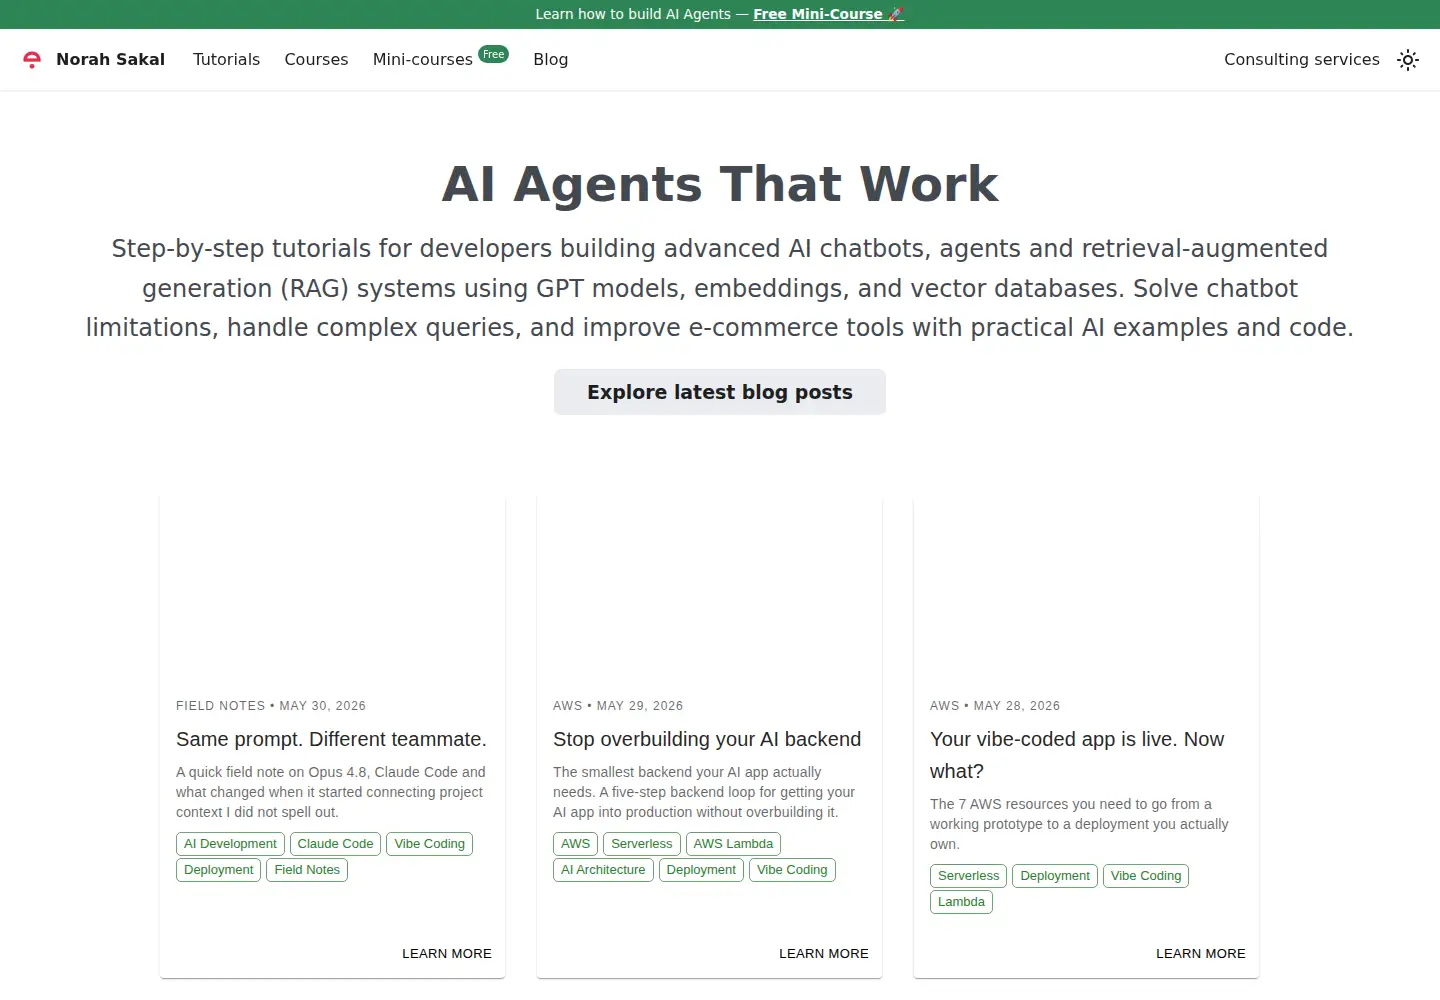Click the Free Mini-Course banner link
This screenshot has width=1440, height=1000.
(828, 14)
